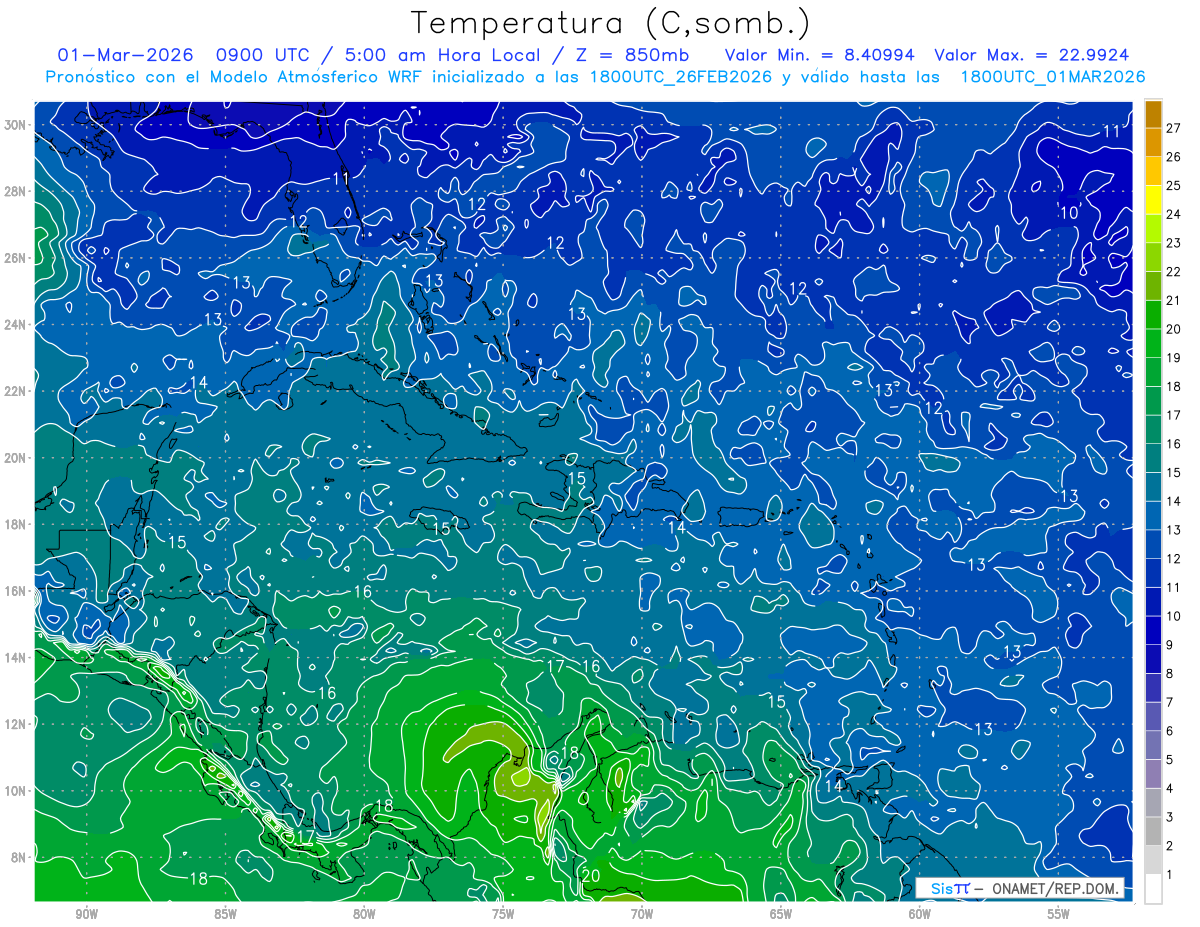Click "Valor Min. = 8.40994" value
Screen dimensions: 1200x927
pos(820,55)
